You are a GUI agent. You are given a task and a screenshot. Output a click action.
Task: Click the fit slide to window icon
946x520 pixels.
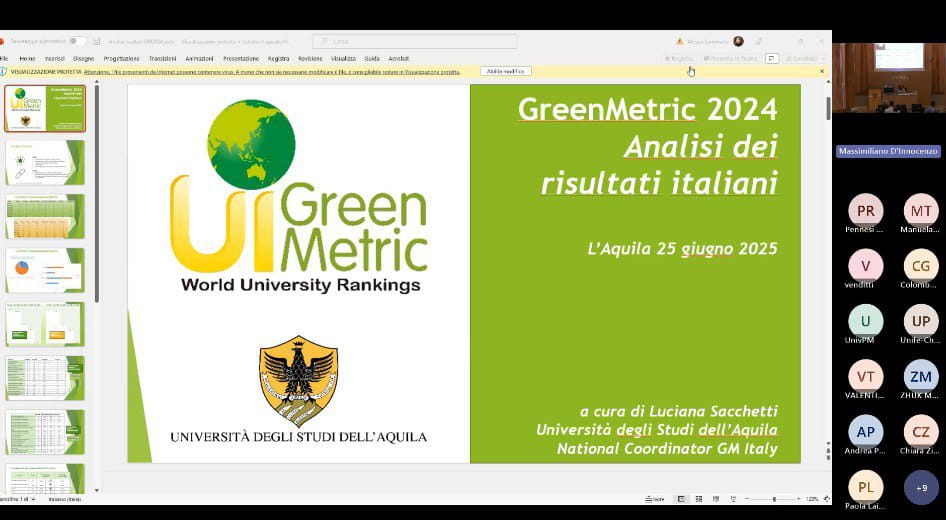click(827, 499)
